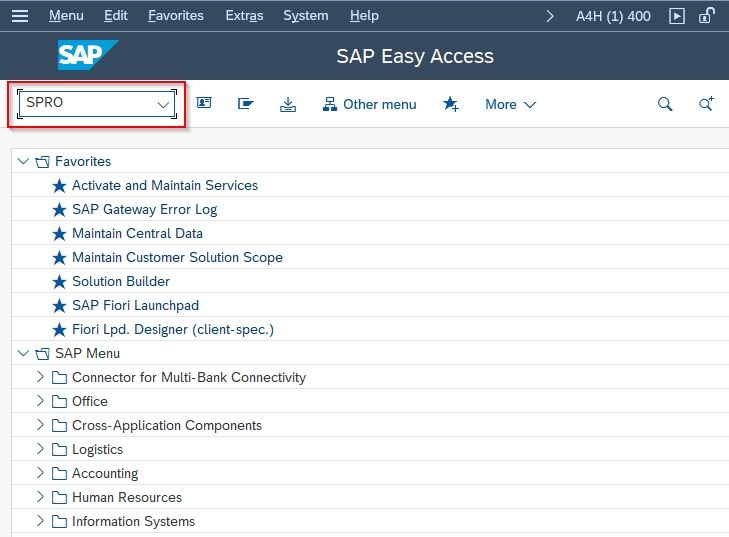Click the Information Systems folder icon

pos(59,522)
